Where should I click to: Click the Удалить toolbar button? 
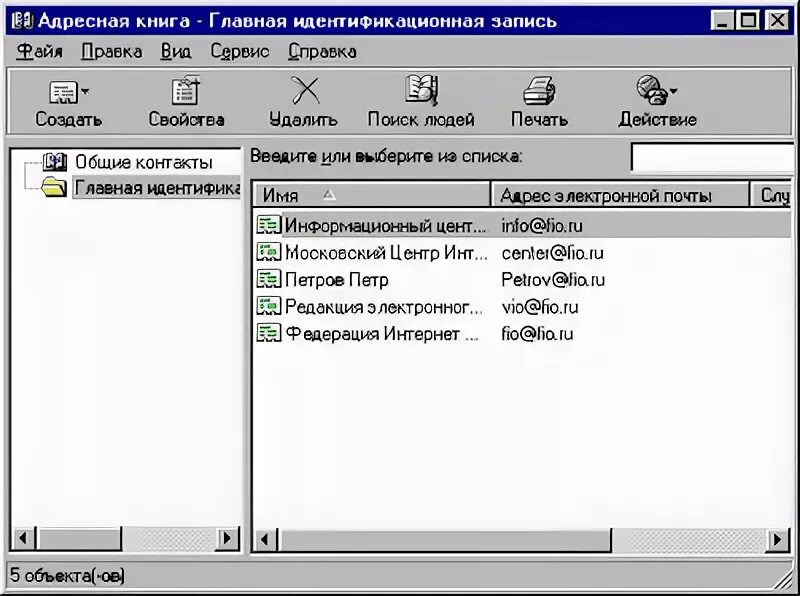pyautogui.click(x=304, y=104)
